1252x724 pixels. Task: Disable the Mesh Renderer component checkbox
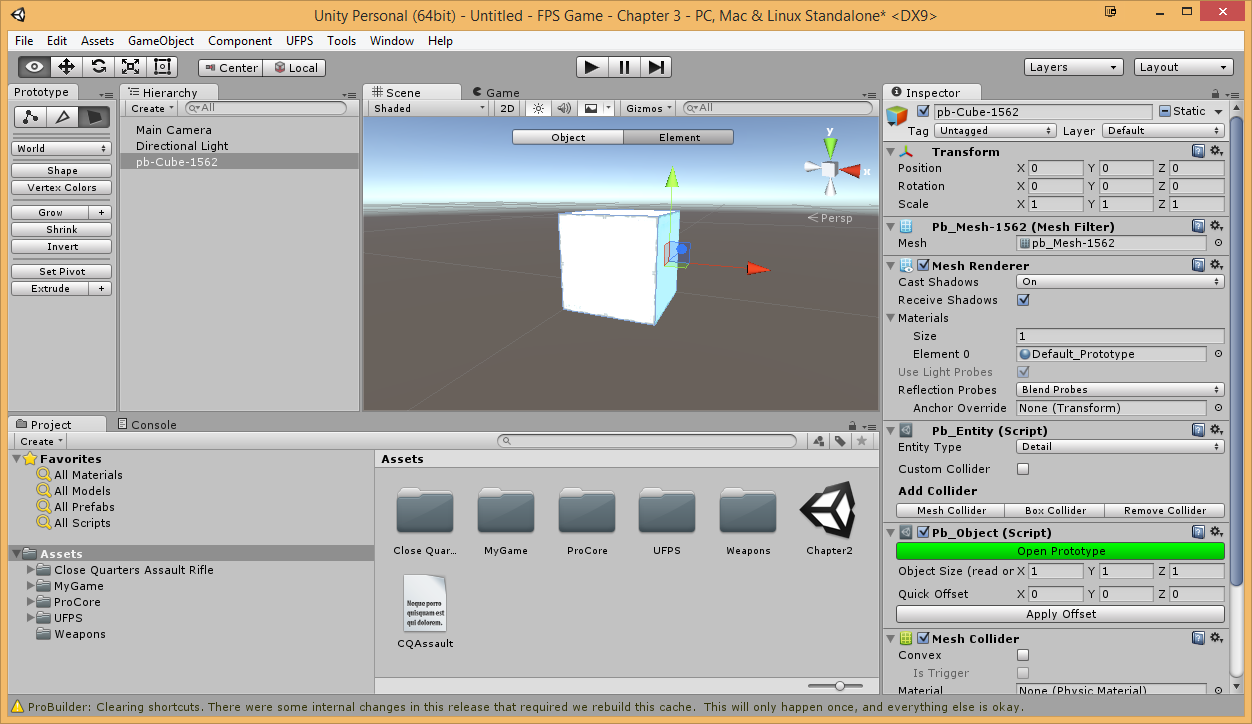(x=923, y=265)
